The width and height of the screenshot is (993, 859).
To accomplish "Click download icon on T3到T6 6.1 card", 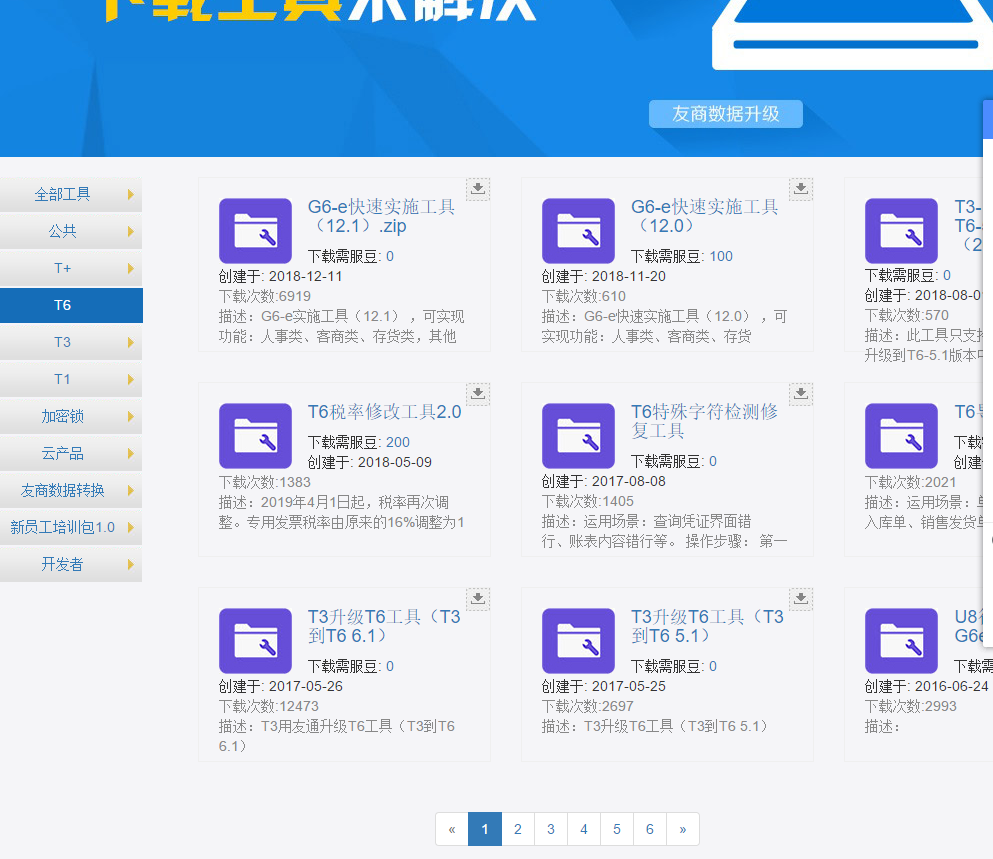I will pyautogui.click(x=478, y=599).
